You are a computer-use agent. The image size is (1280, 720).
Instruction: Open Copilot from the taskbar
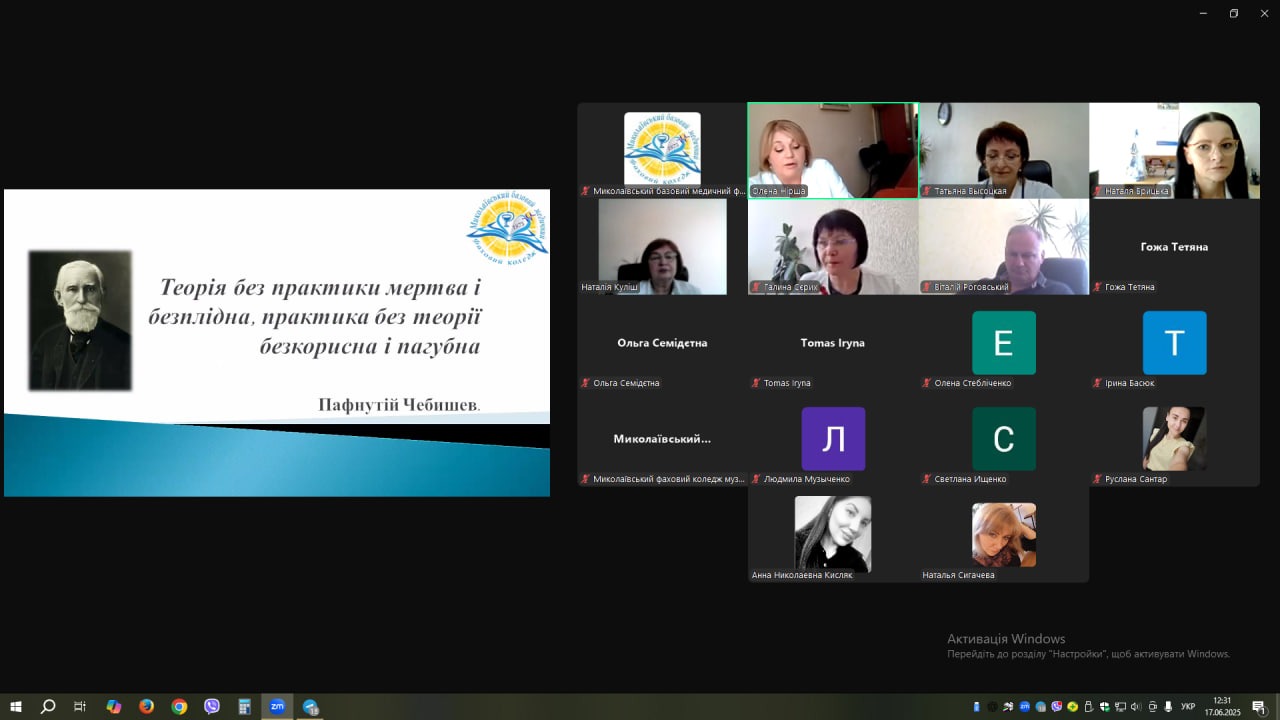coord(113,706)
